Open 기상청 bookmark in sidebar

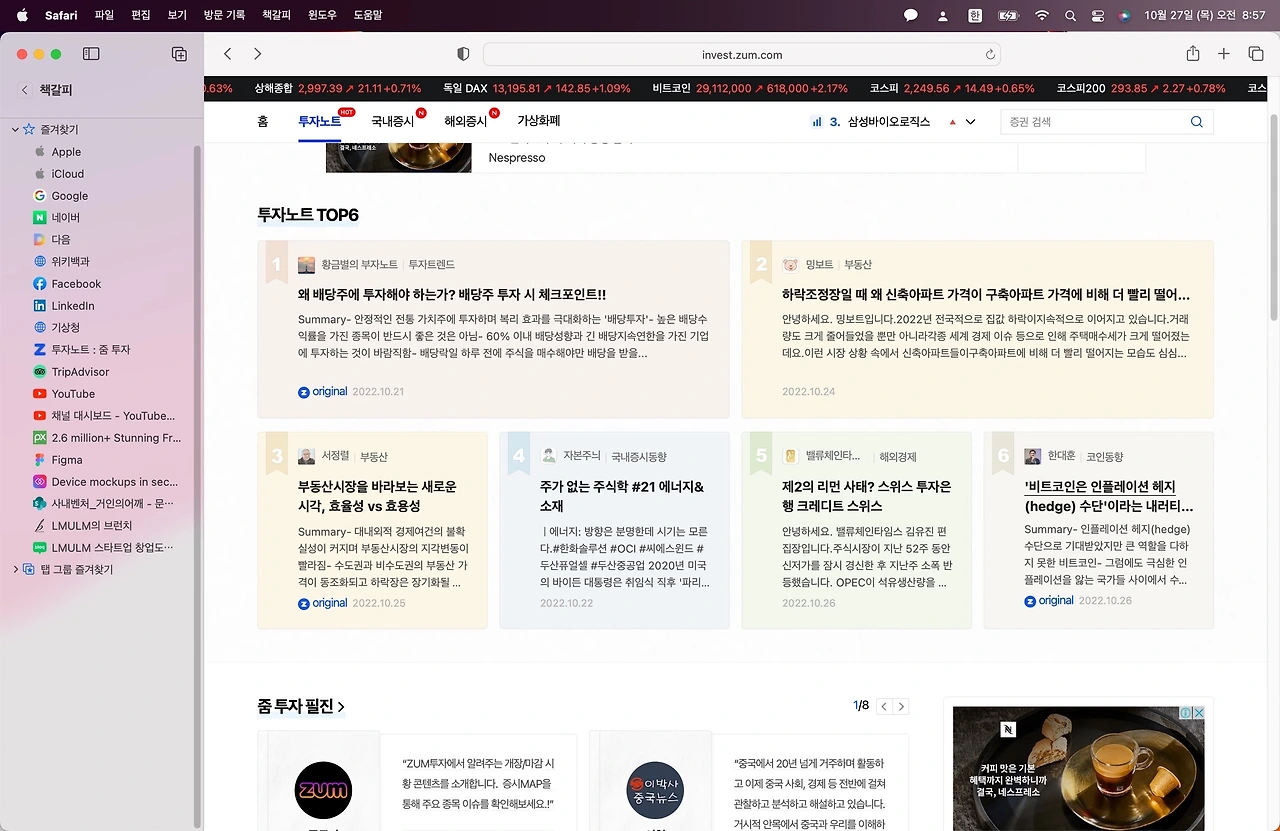66,328
